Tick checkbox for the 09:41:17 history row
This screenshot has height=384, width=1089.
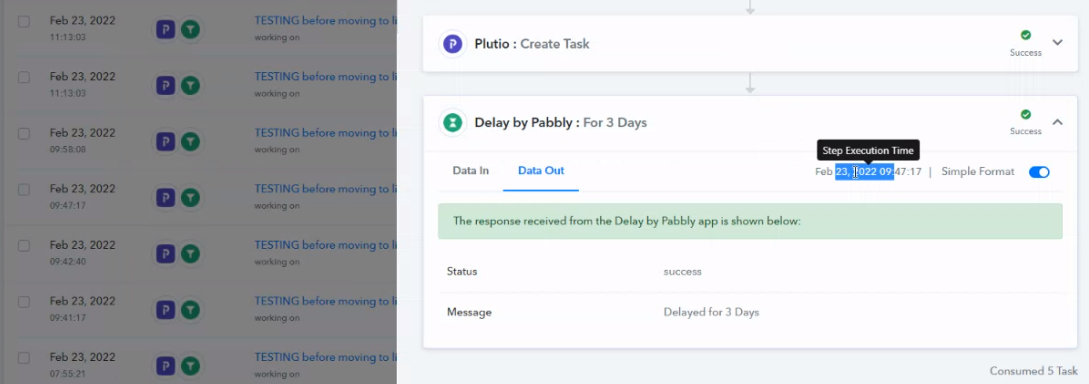[24, 302]
